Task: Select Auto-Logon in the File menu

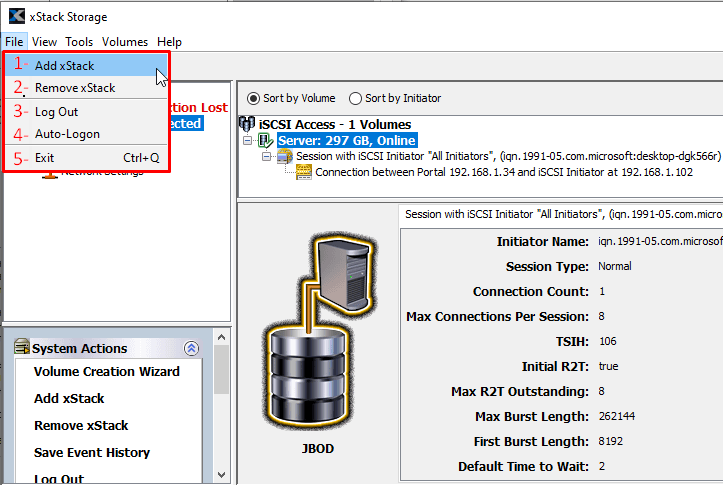Action: [x=67, y=134]
